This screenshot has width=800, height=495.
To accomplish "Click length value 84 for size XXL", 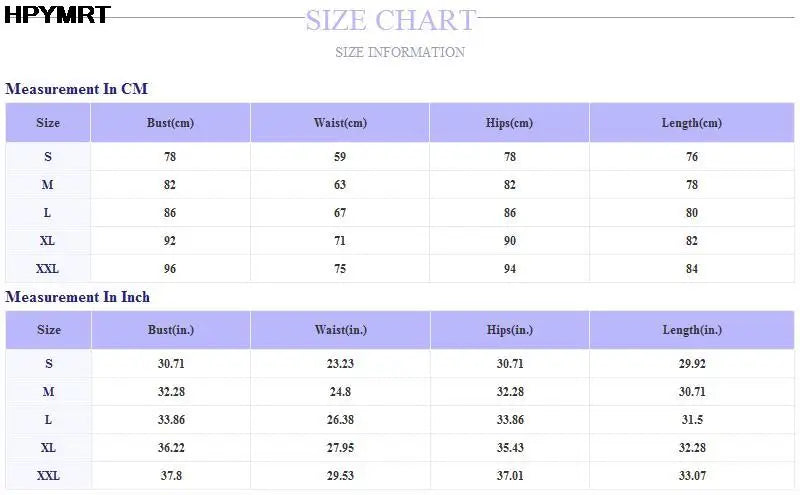I will [x=691, y=269].
